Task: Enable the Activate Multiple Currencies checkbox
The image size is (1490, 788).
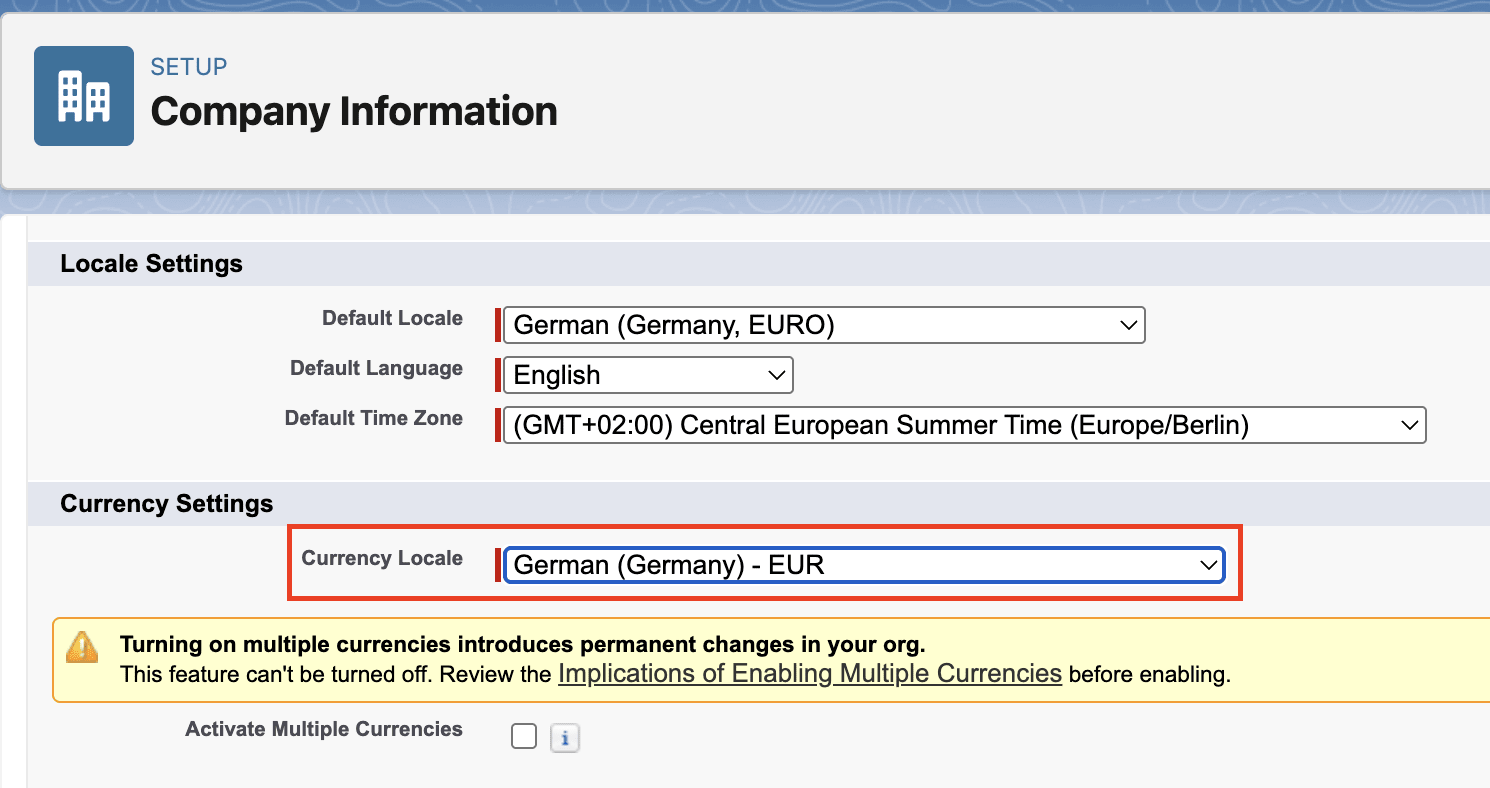Action: click(524, 735)
